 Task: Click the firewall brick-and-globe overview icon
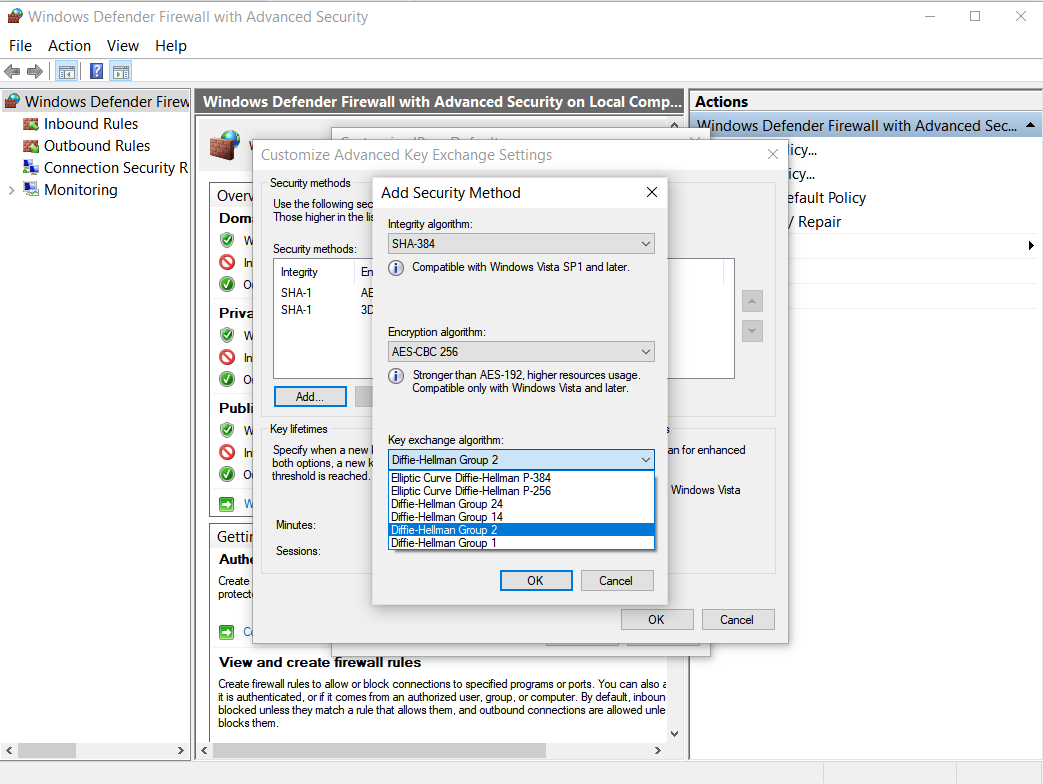click(x=225, y=145)
